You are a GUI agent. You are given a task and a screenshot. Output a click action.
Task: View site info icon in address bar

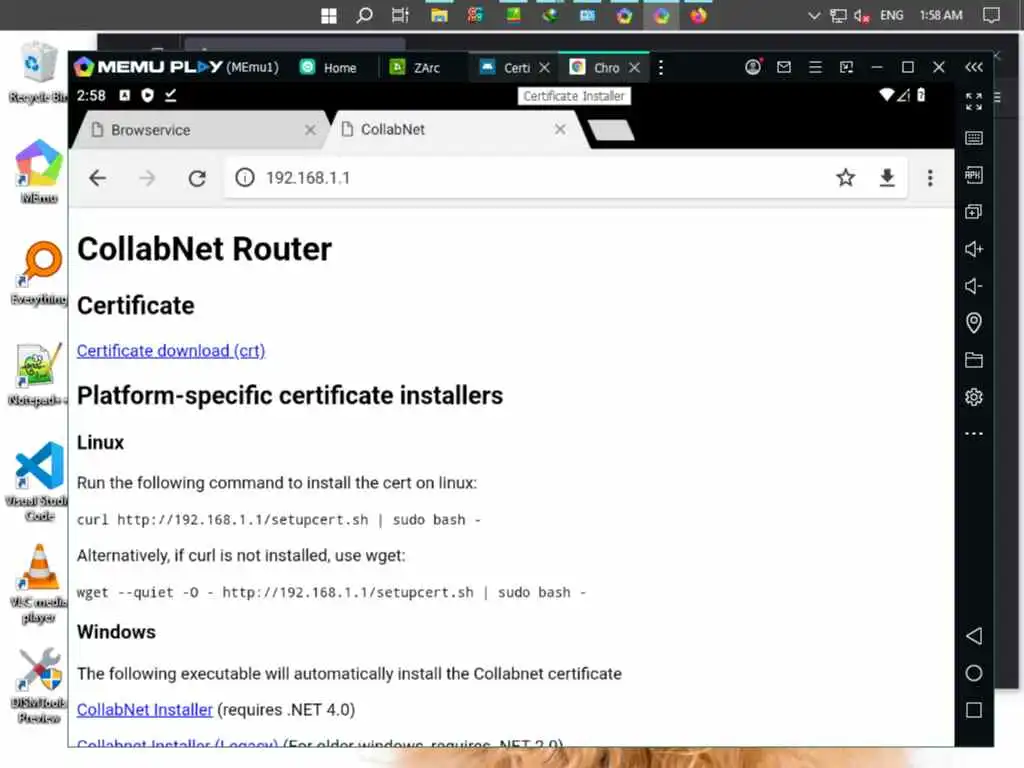tap(245, 178)
